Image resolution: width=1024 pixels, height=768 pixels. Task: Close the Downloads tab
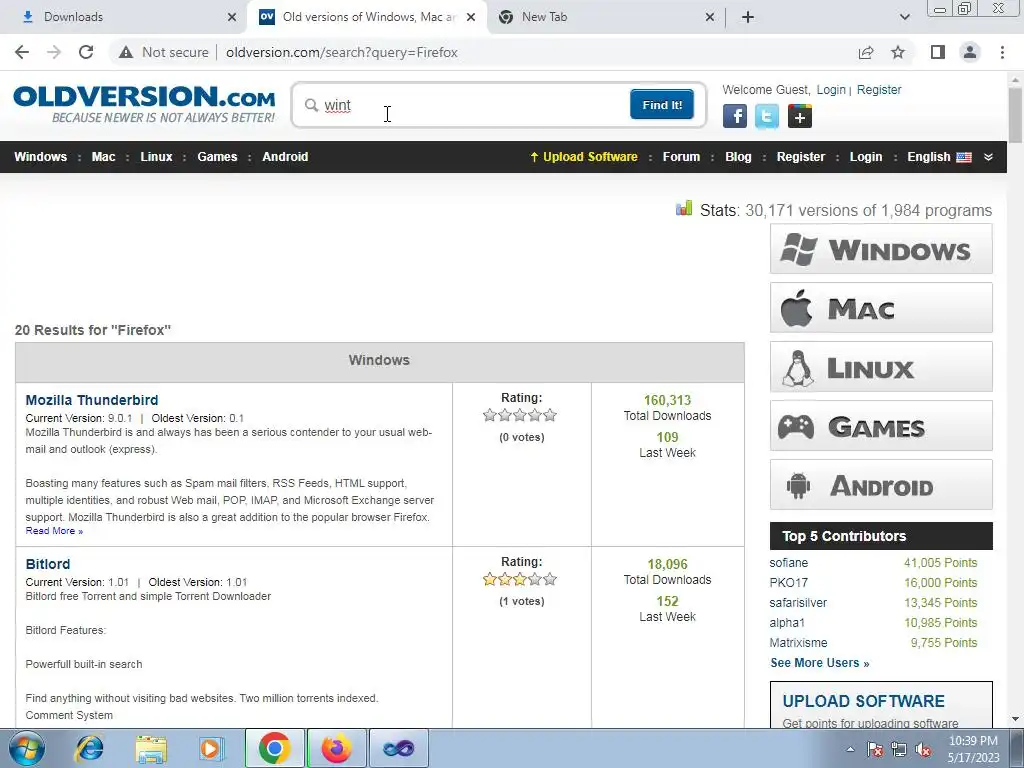[232, 17]
